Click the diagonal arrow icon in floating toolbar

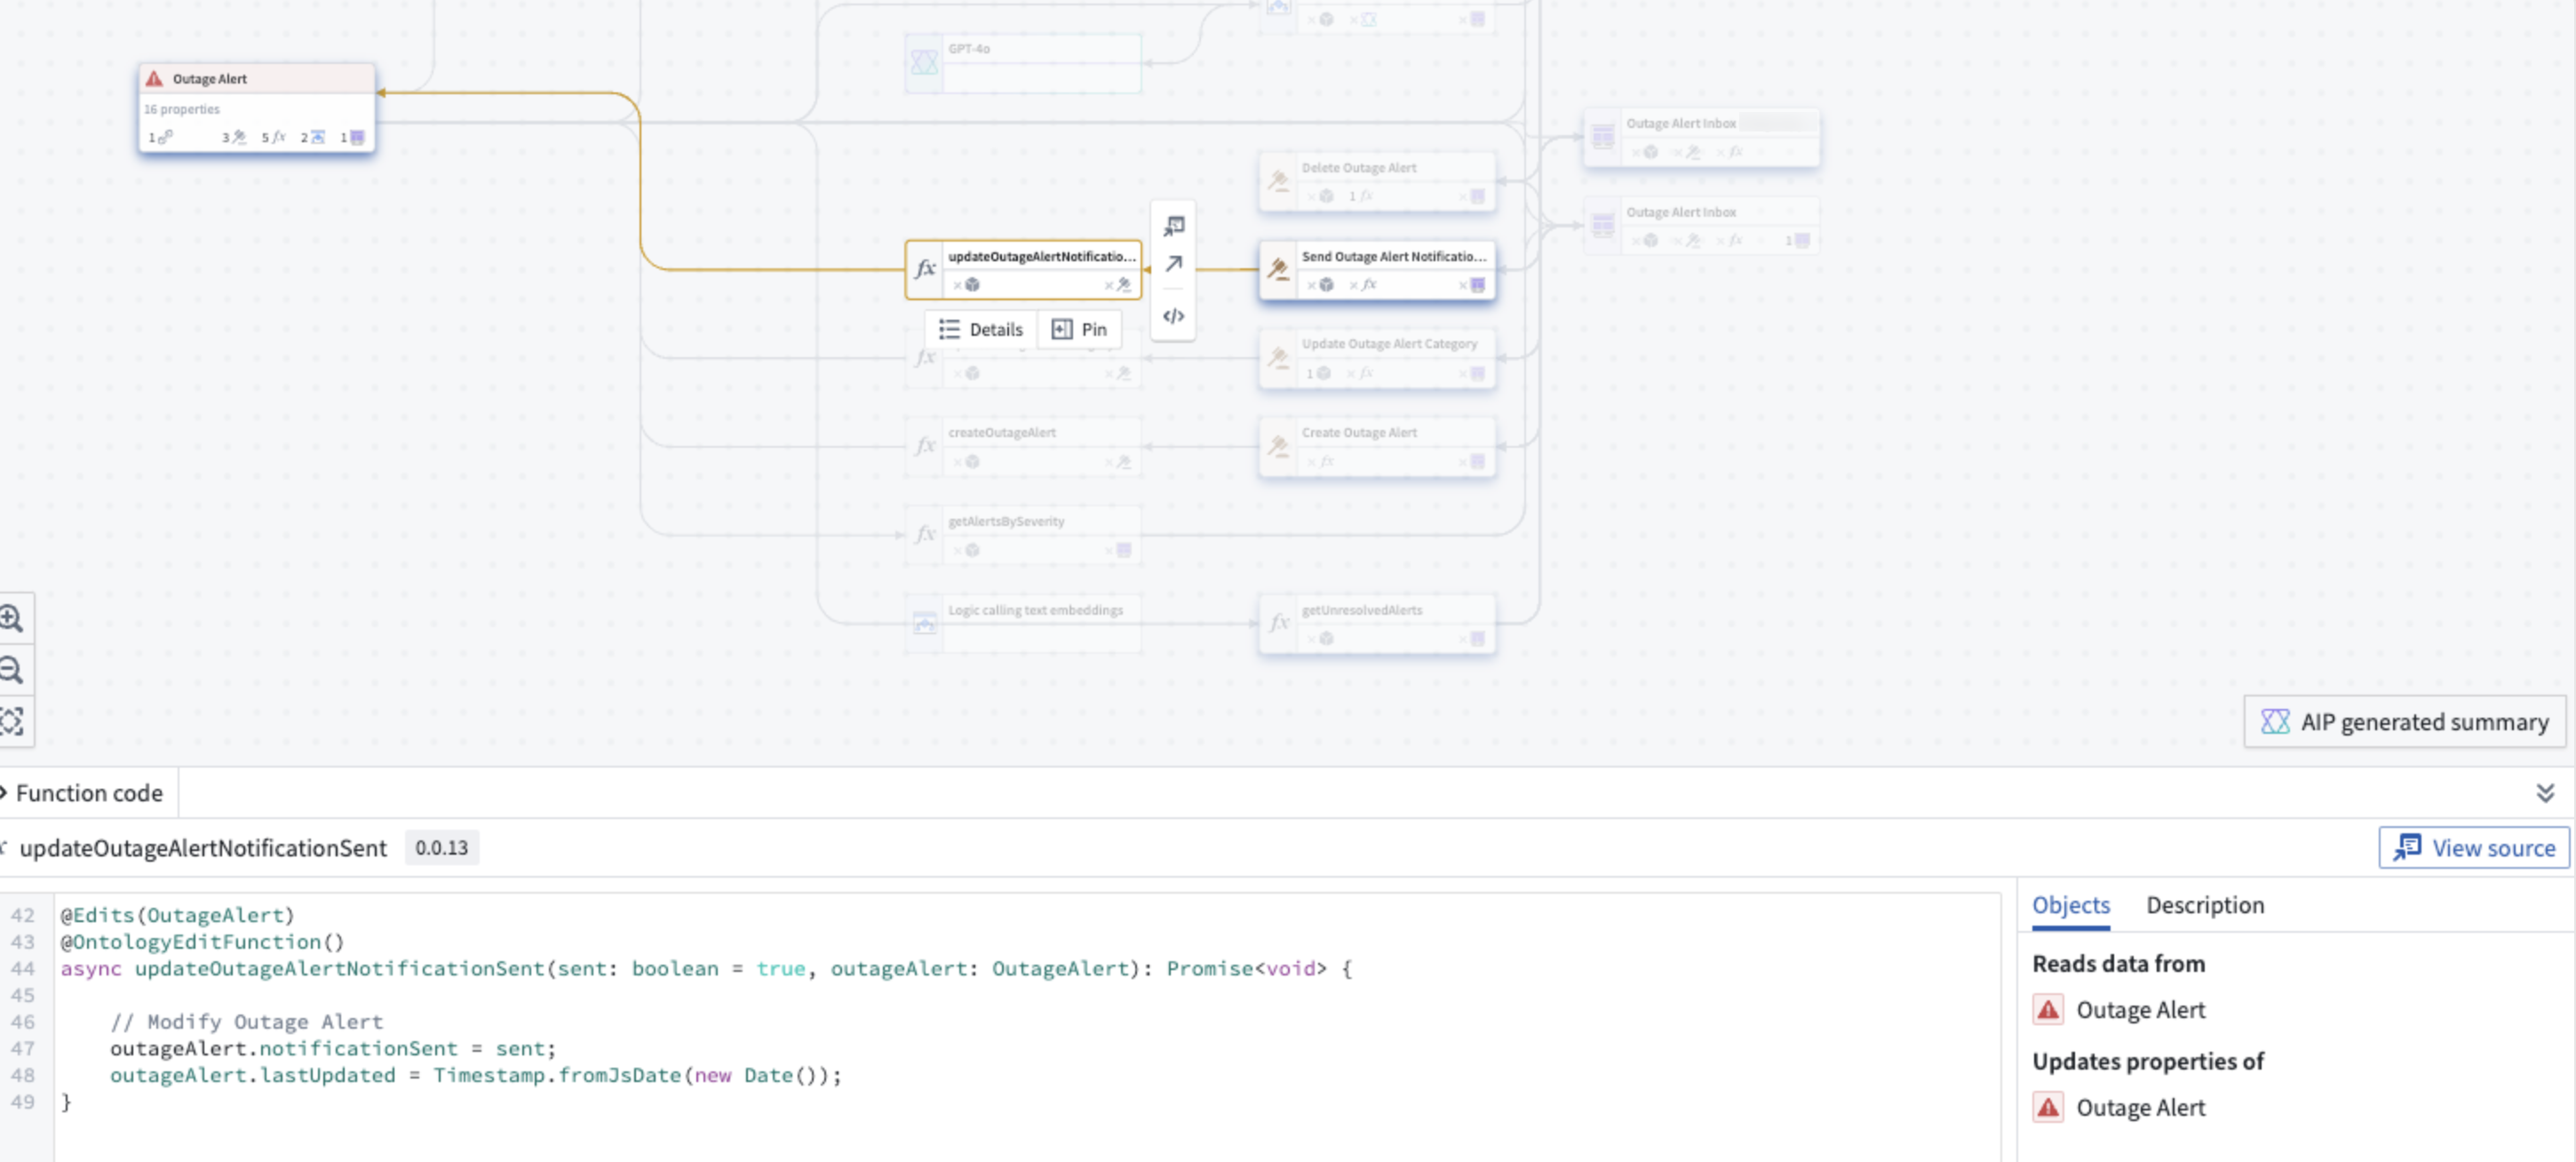click(1173, 264)
